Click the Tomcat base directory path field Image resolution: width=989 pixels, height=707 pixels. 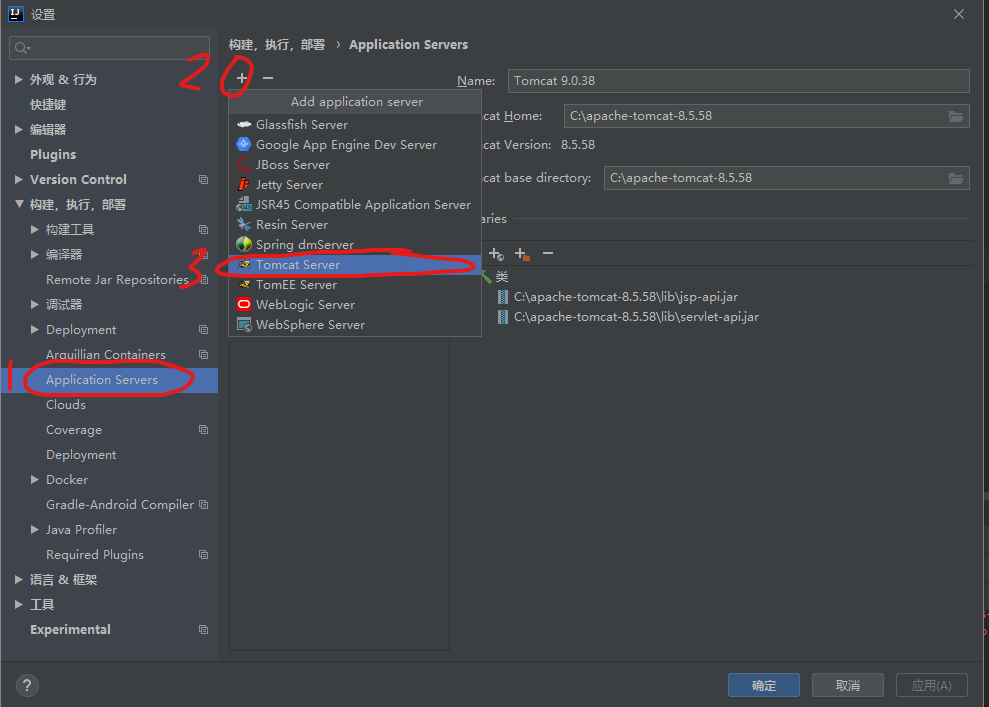point(787,178)
